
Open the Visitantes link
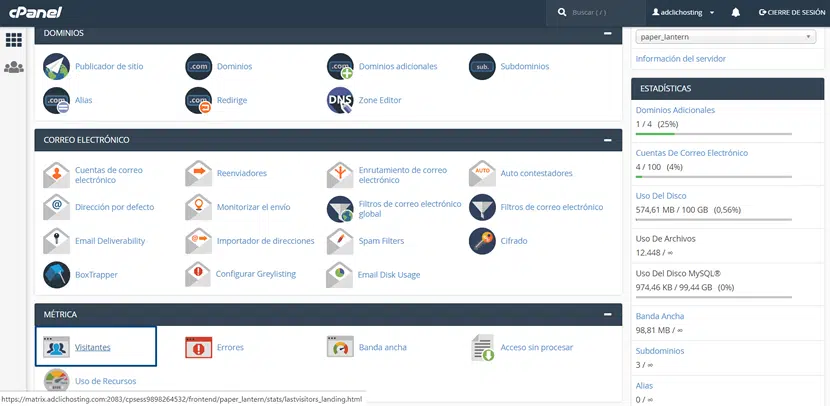92,347
